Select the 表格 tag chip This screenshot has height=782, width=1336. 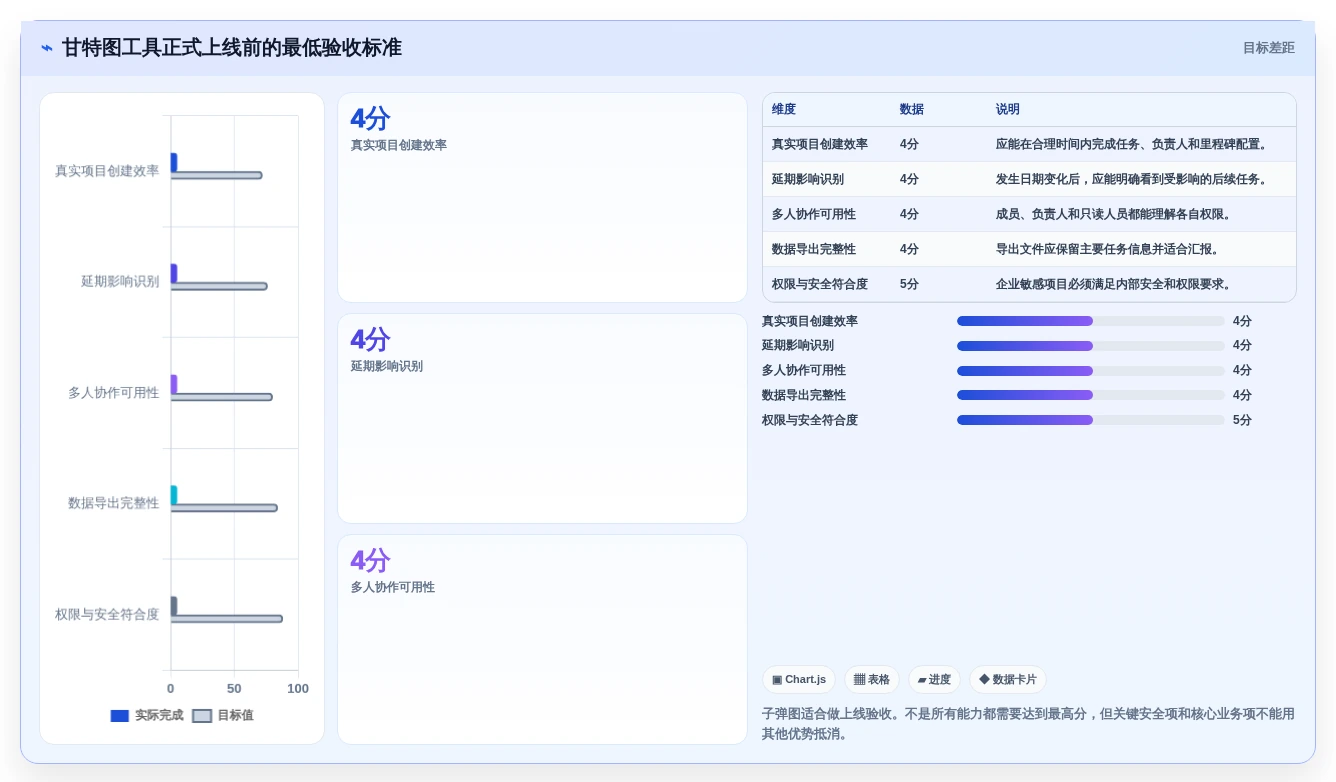(871, 680)
